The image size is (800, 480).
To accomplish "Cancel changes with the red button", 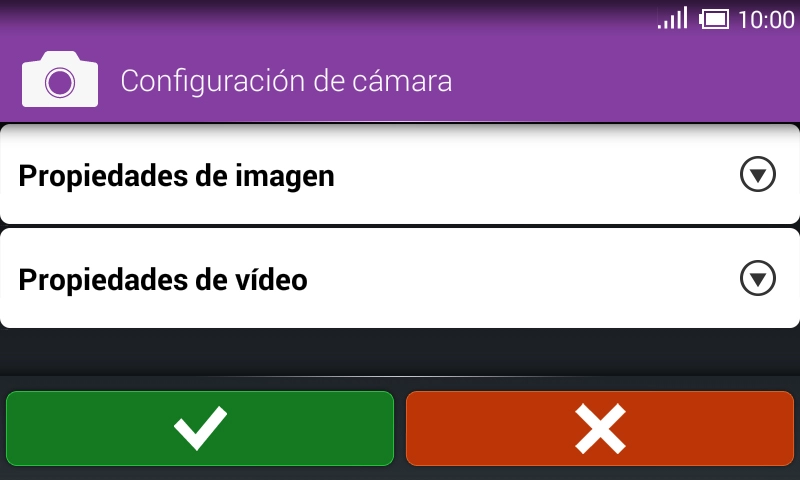I will (x=600, y=428).
